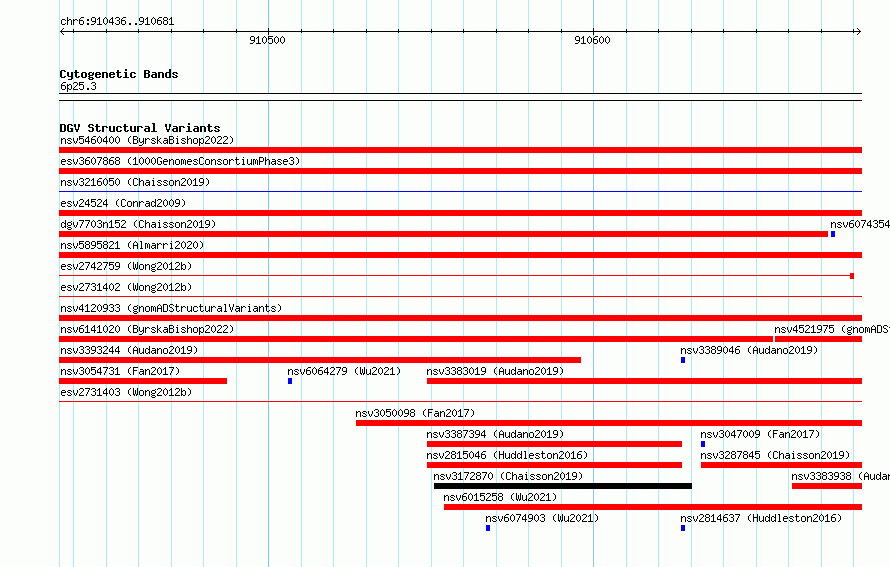Click red bar of nsv6015258 variant
The image size is (890, 567).
[653, 507]
